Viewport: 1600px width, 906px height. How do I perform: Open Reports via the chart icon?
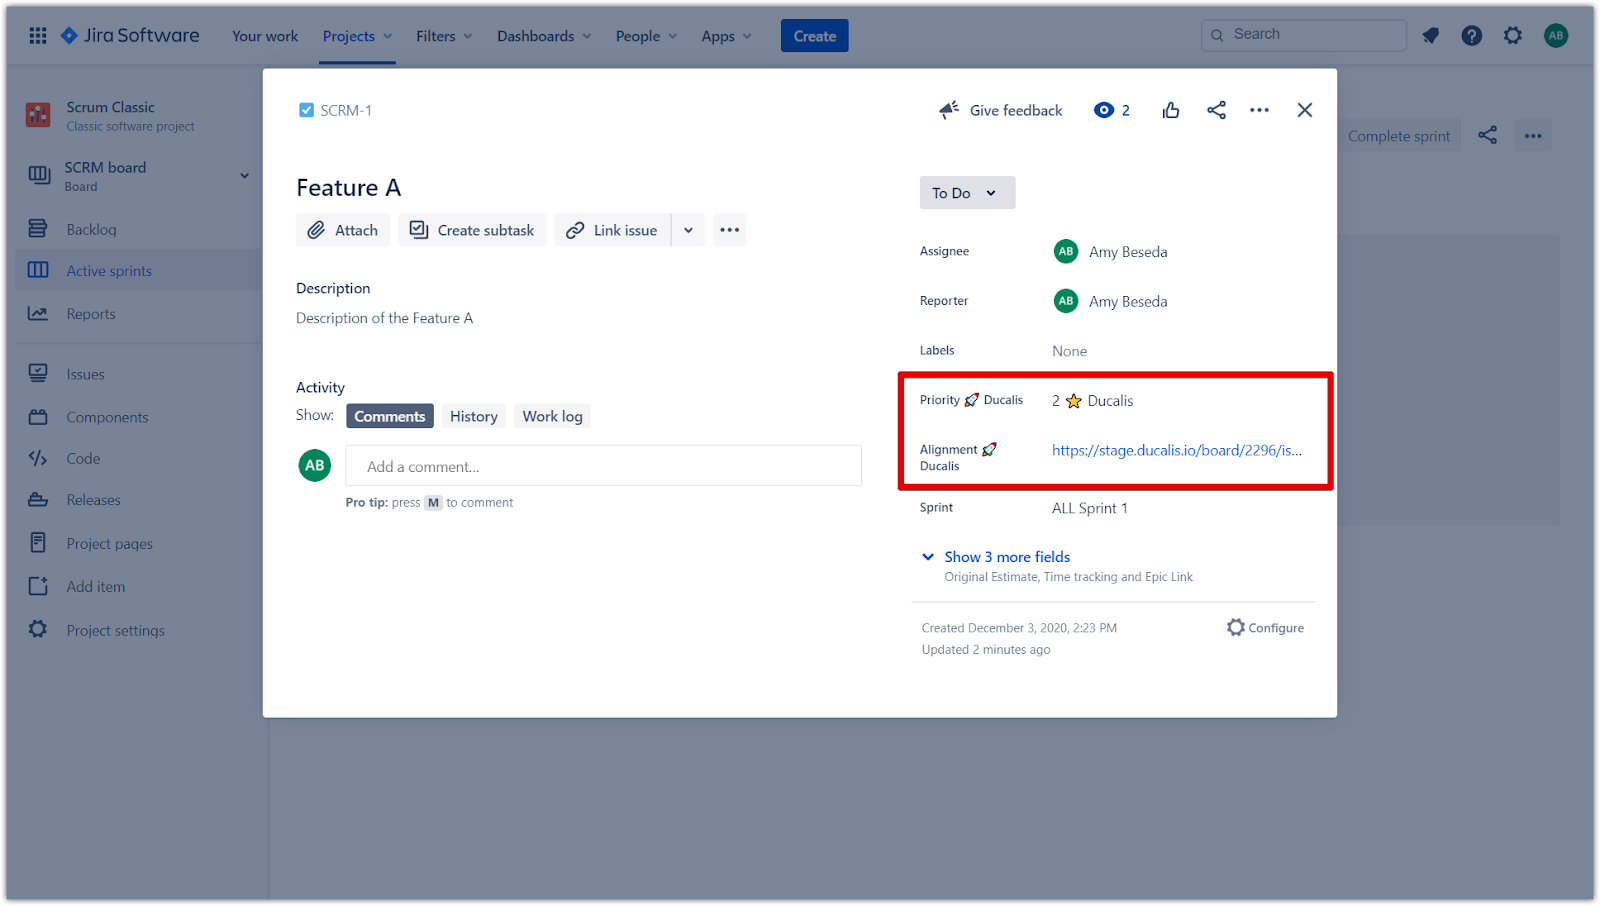[x=37, y=313]
